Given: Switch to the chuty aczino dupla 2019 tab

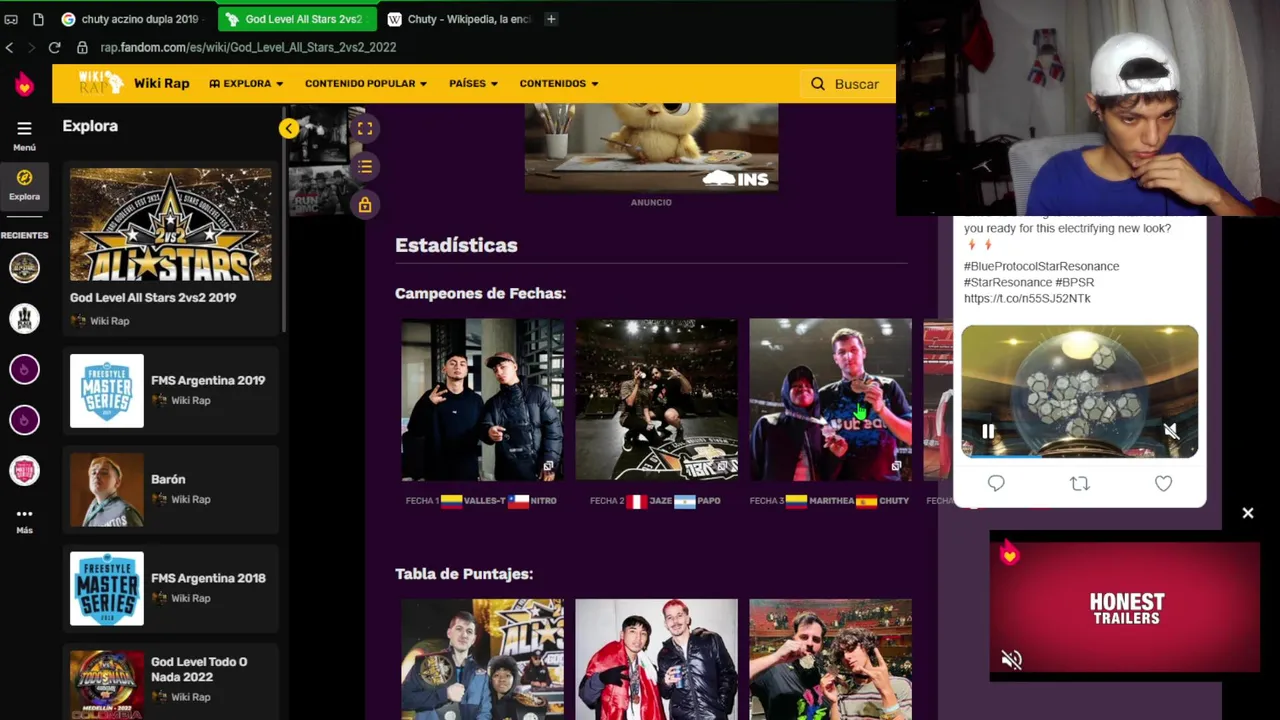Looking at the screenshot, I should (x=130, y=19).
